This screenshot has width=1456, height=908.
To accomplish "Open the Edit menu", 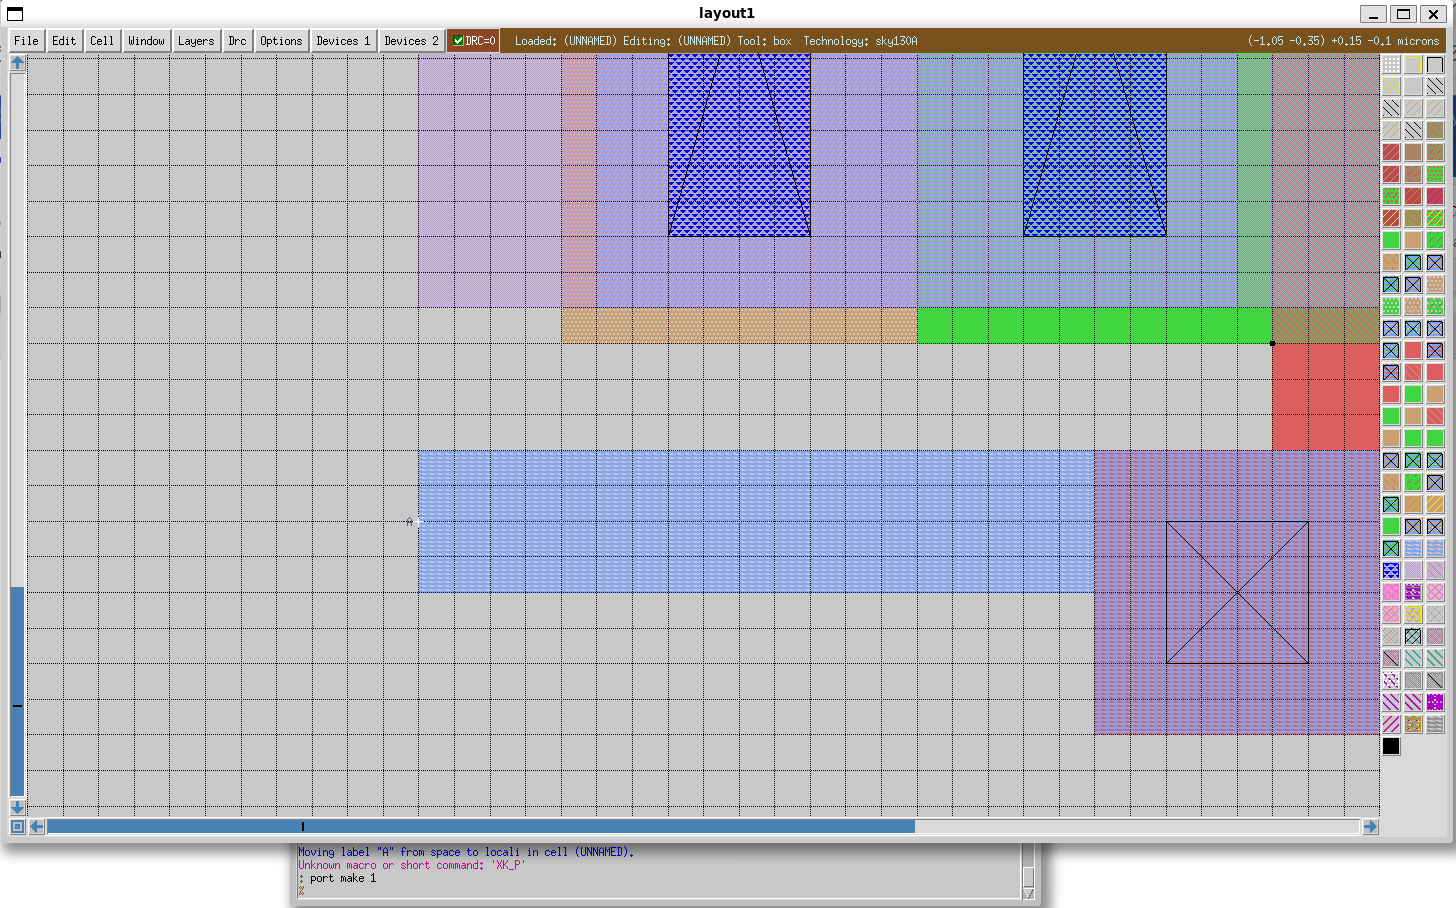I will [64, 41].
